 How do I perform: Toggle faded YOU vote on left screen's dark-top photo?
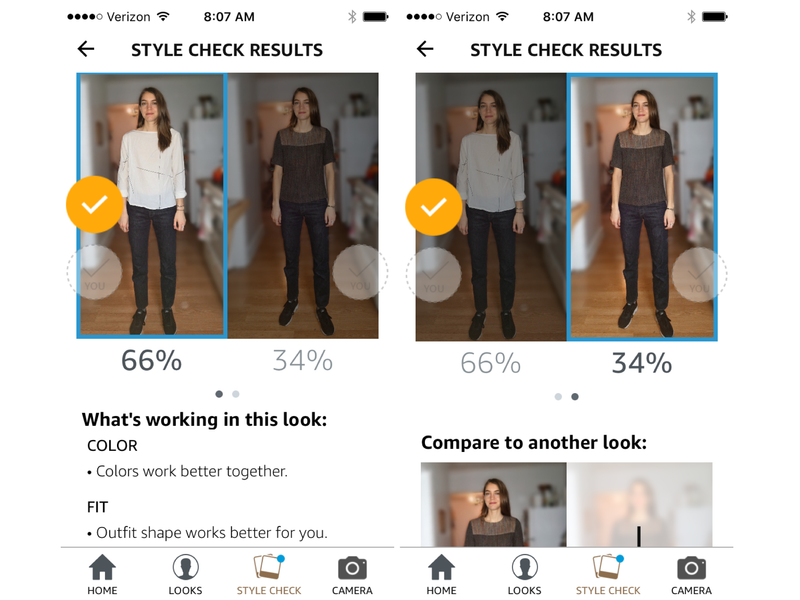click(360, 272)
